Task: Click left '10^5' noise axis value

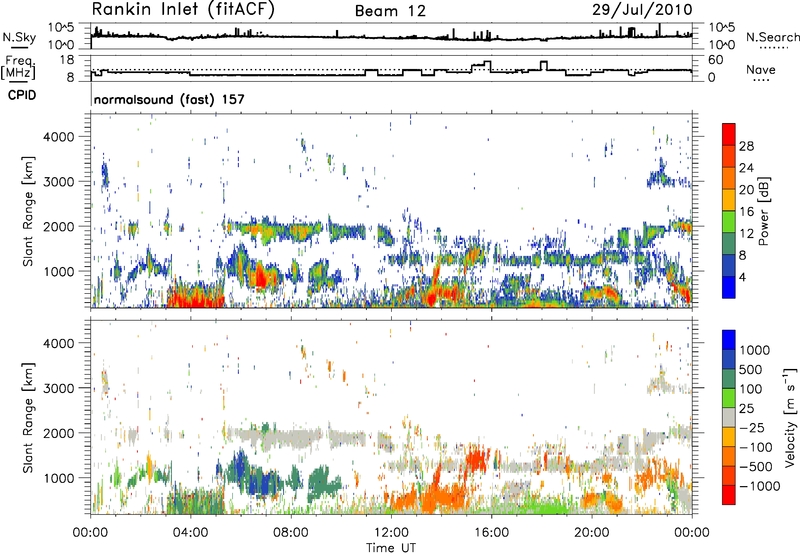Action: tap(61, 28)
